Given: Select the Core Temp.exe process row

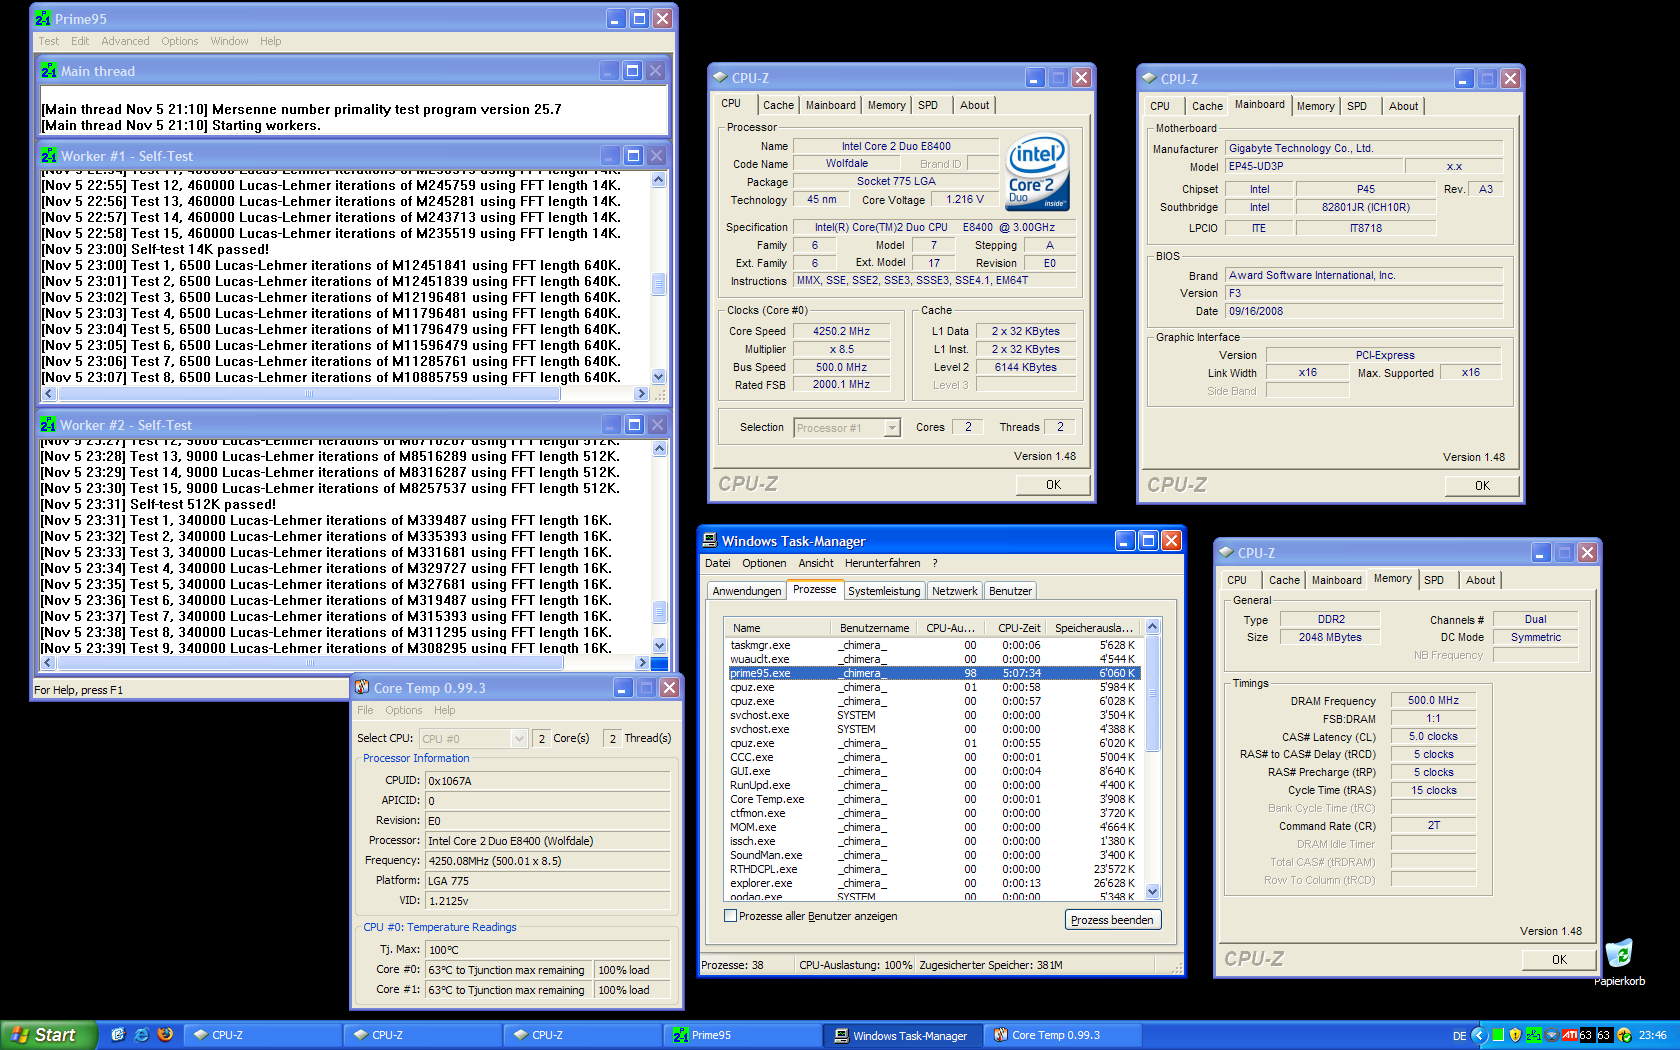Looking at the screenshot, I should point(933,799).
